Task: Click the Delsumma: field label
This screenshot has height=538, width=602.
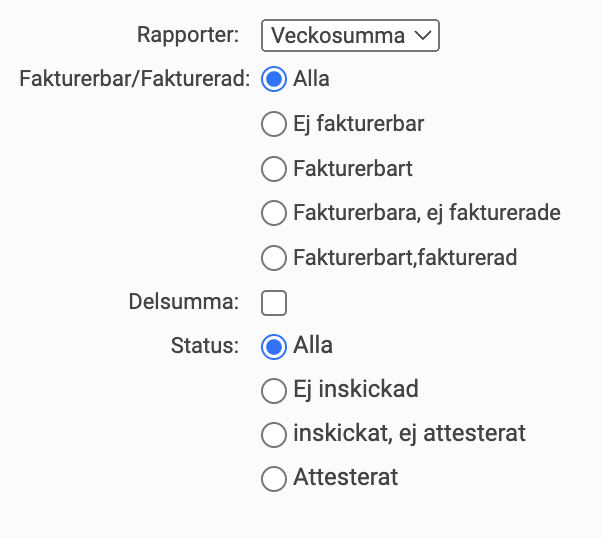Action: pos(184,301)
